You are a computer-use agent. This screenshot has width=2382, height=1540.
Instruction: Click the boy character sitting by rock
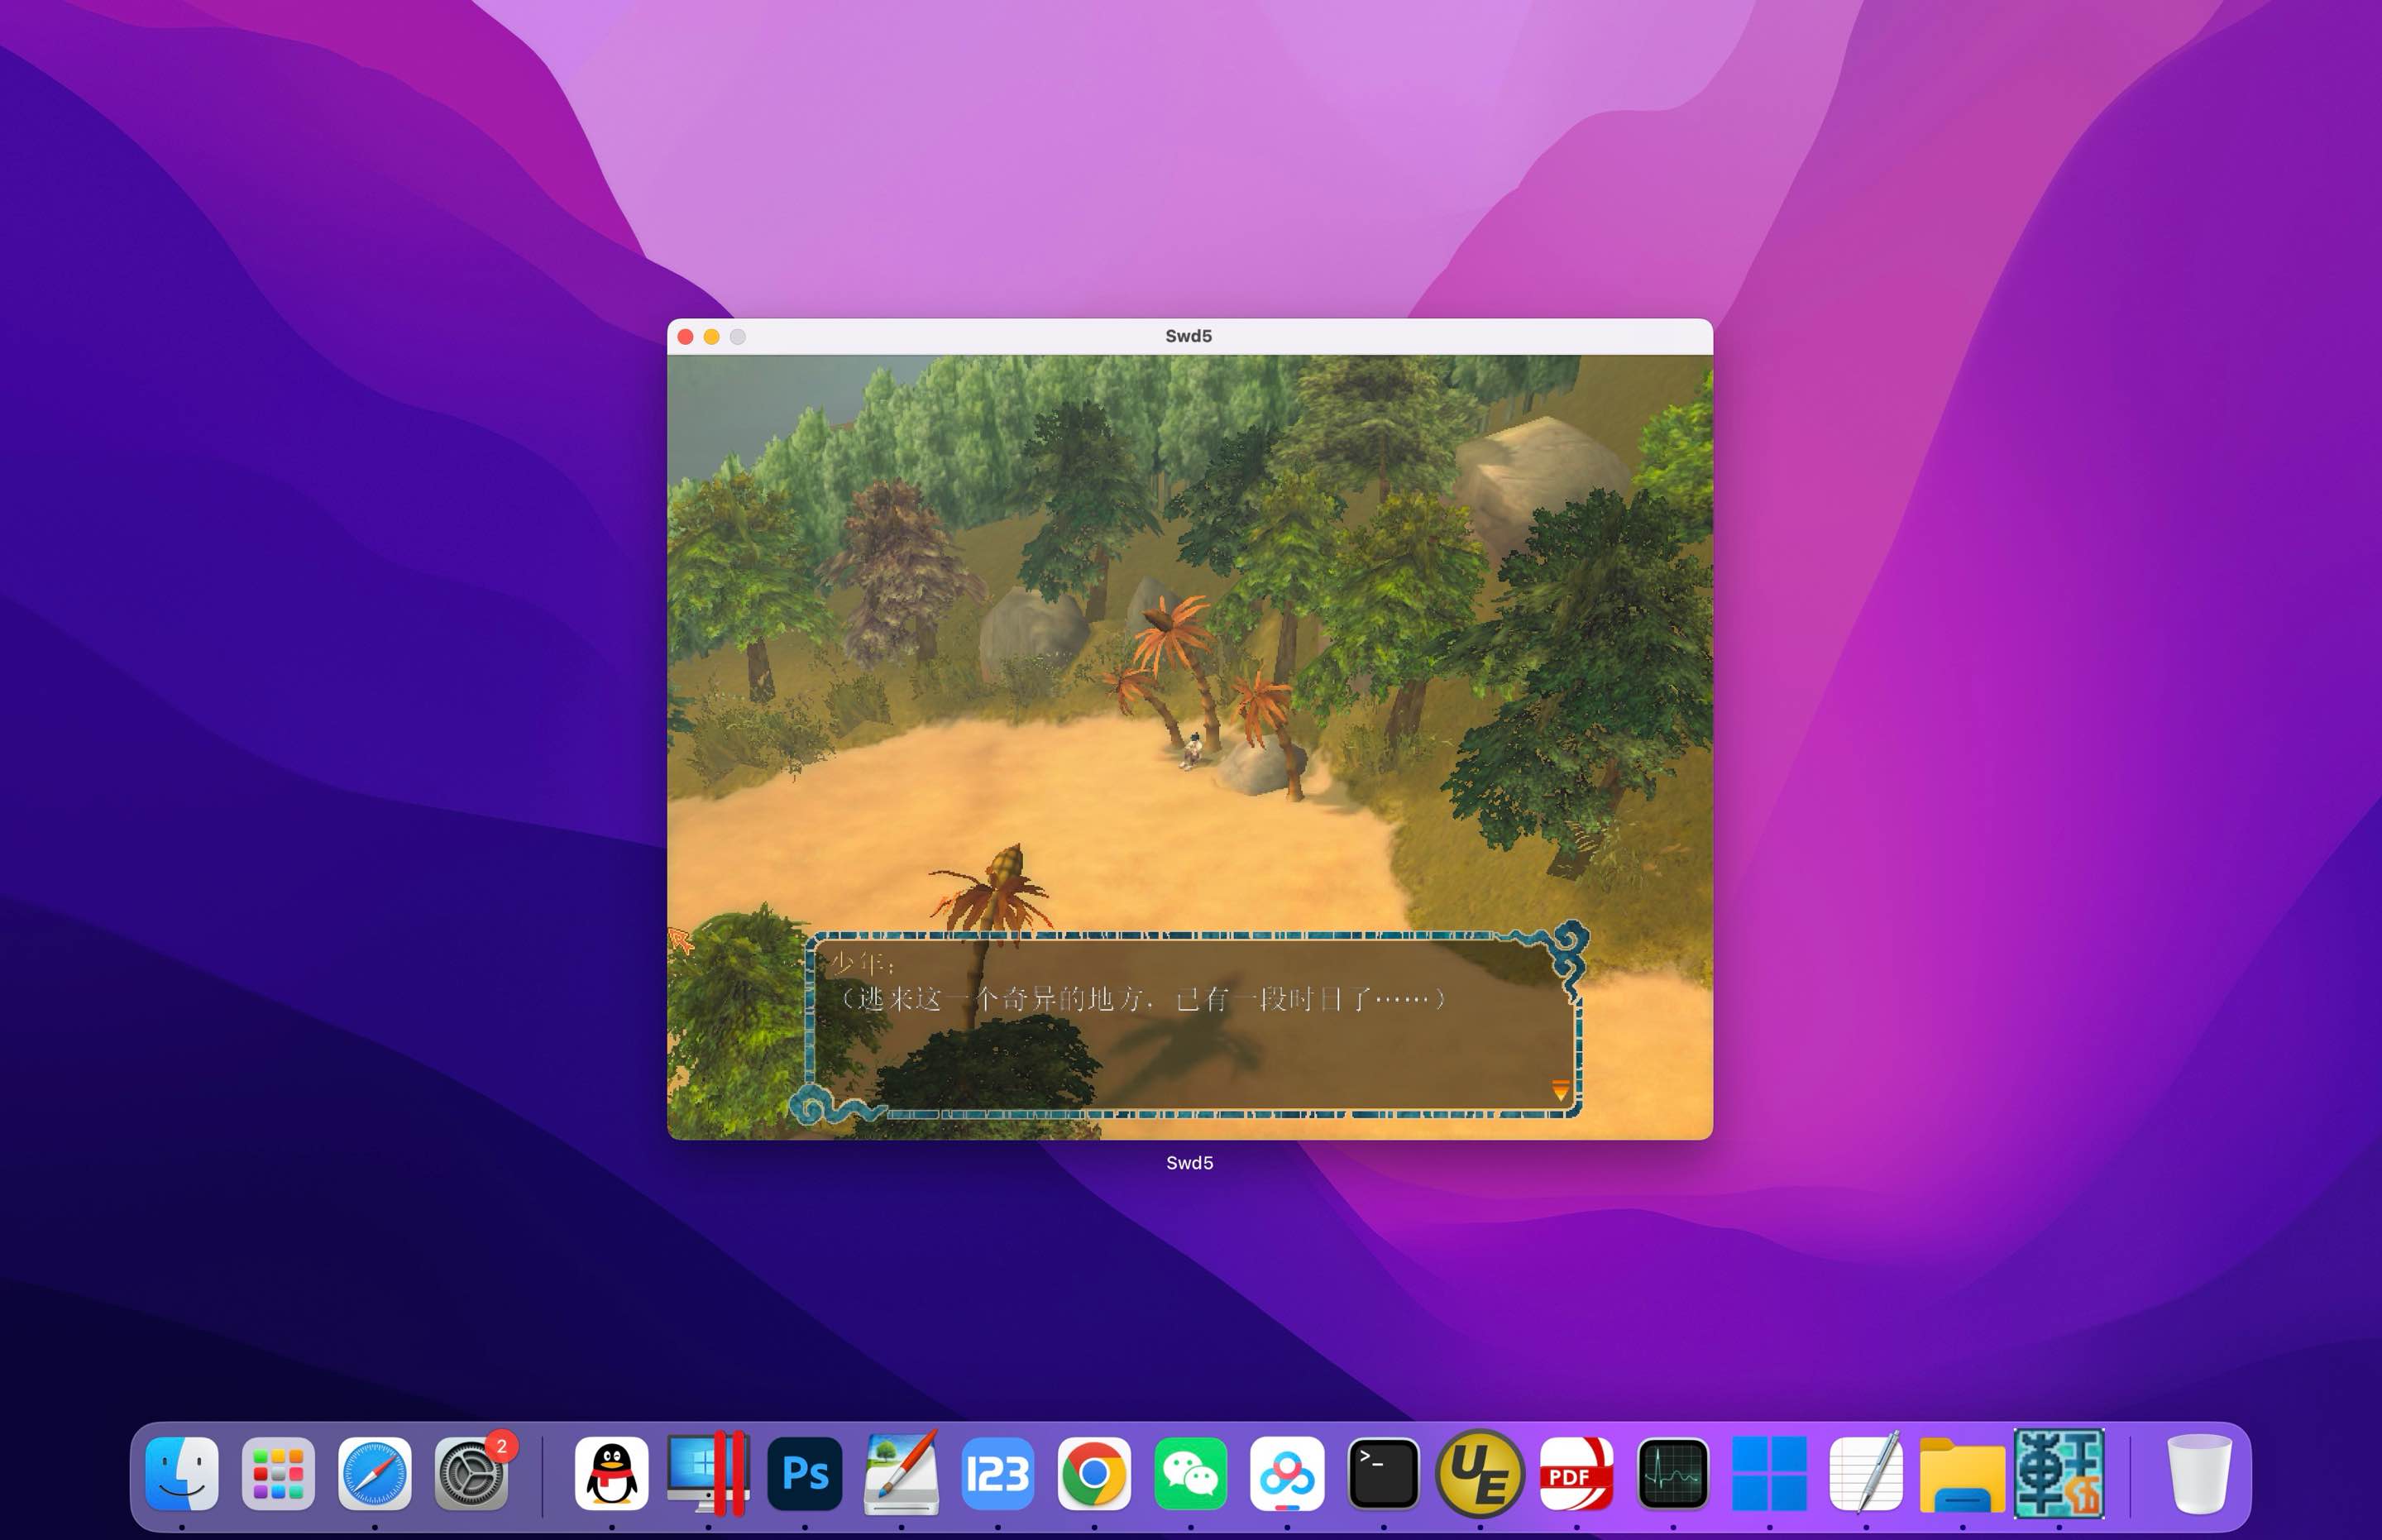[1192, 750]
